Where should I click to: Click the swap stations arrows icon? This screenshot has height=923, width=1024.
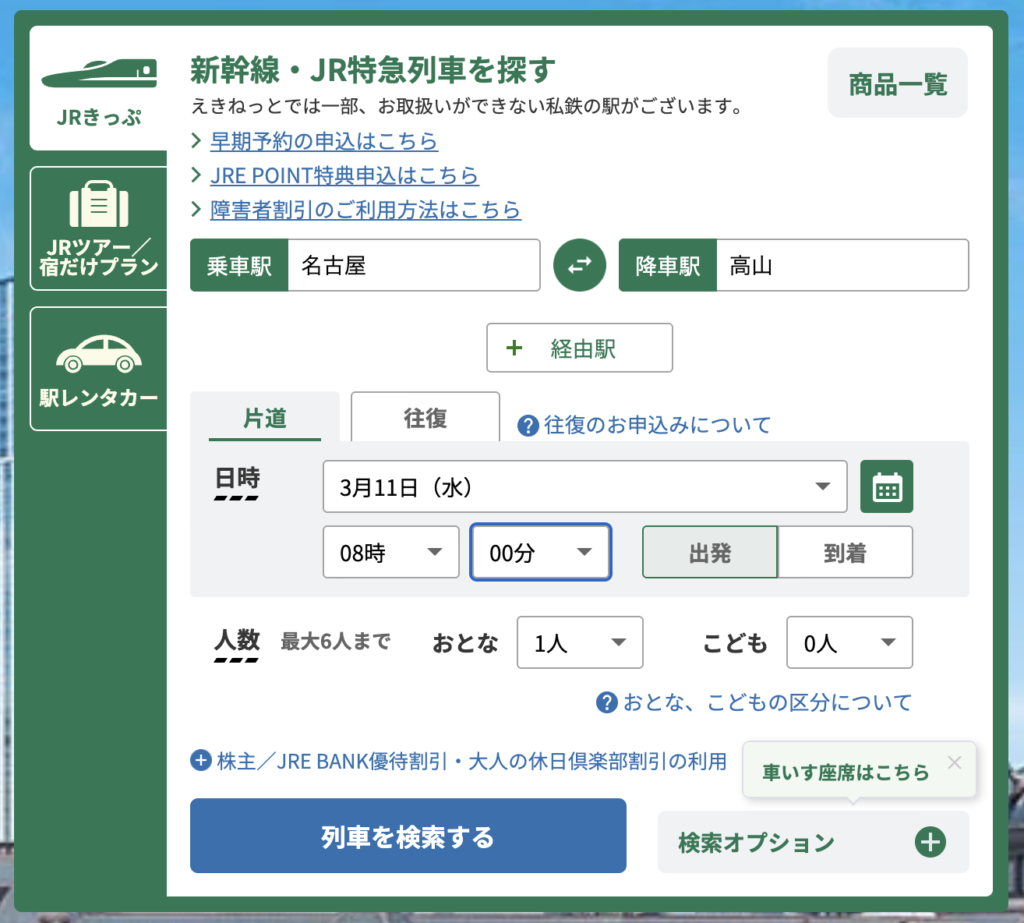click(x=580, y=265)
